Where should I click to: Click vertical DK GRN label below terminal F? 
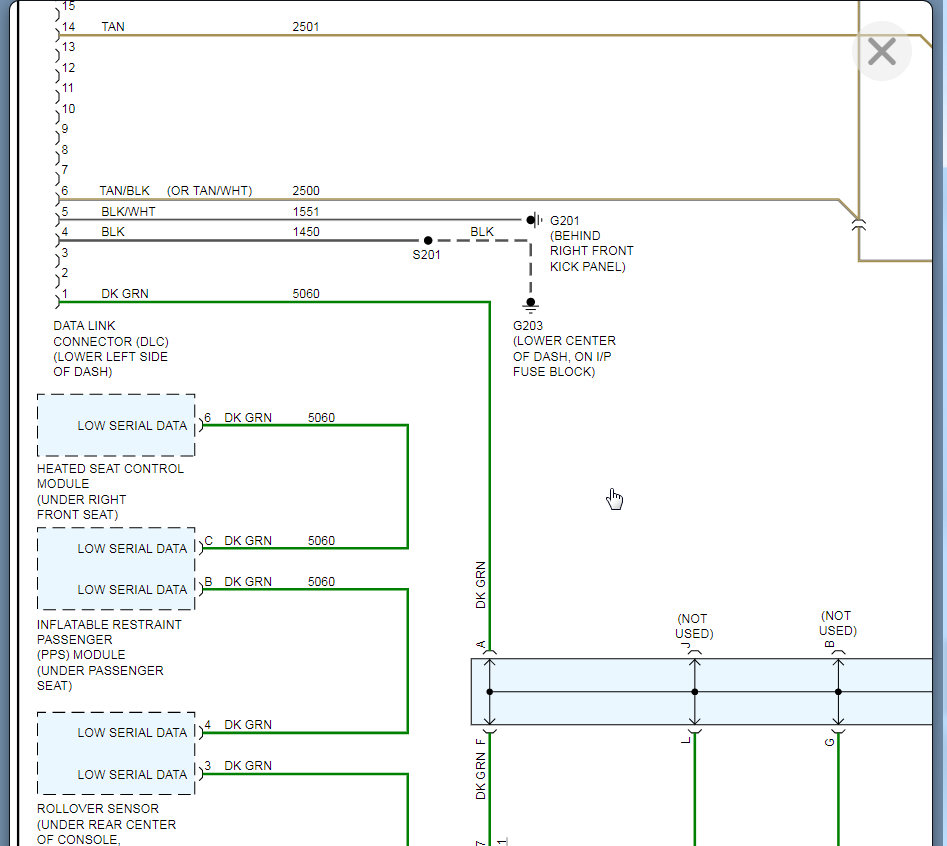tap(480, 776)
